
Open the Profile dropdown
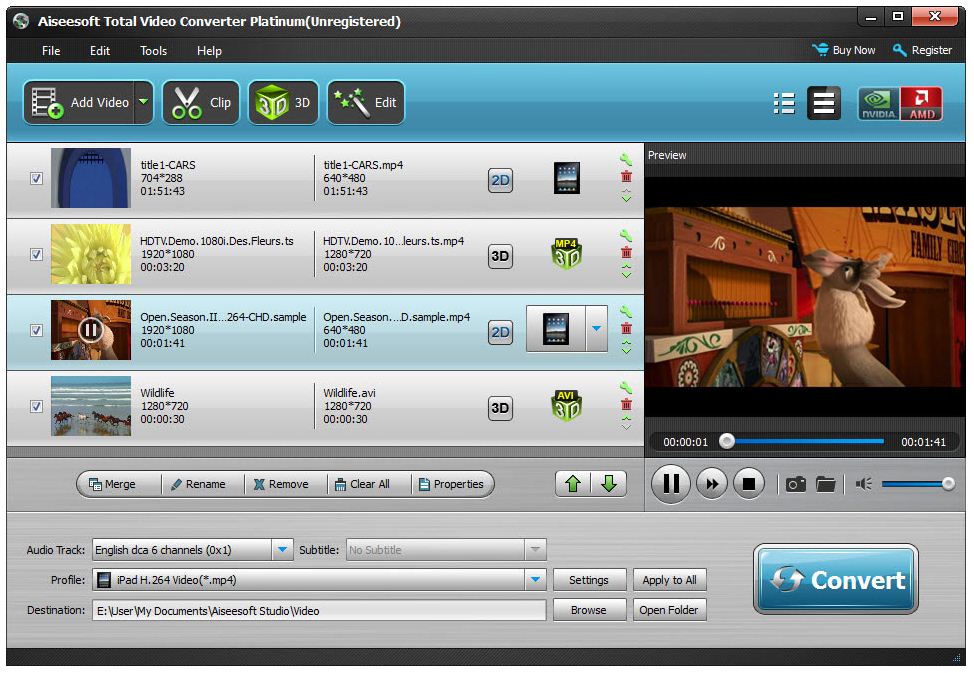535,579
